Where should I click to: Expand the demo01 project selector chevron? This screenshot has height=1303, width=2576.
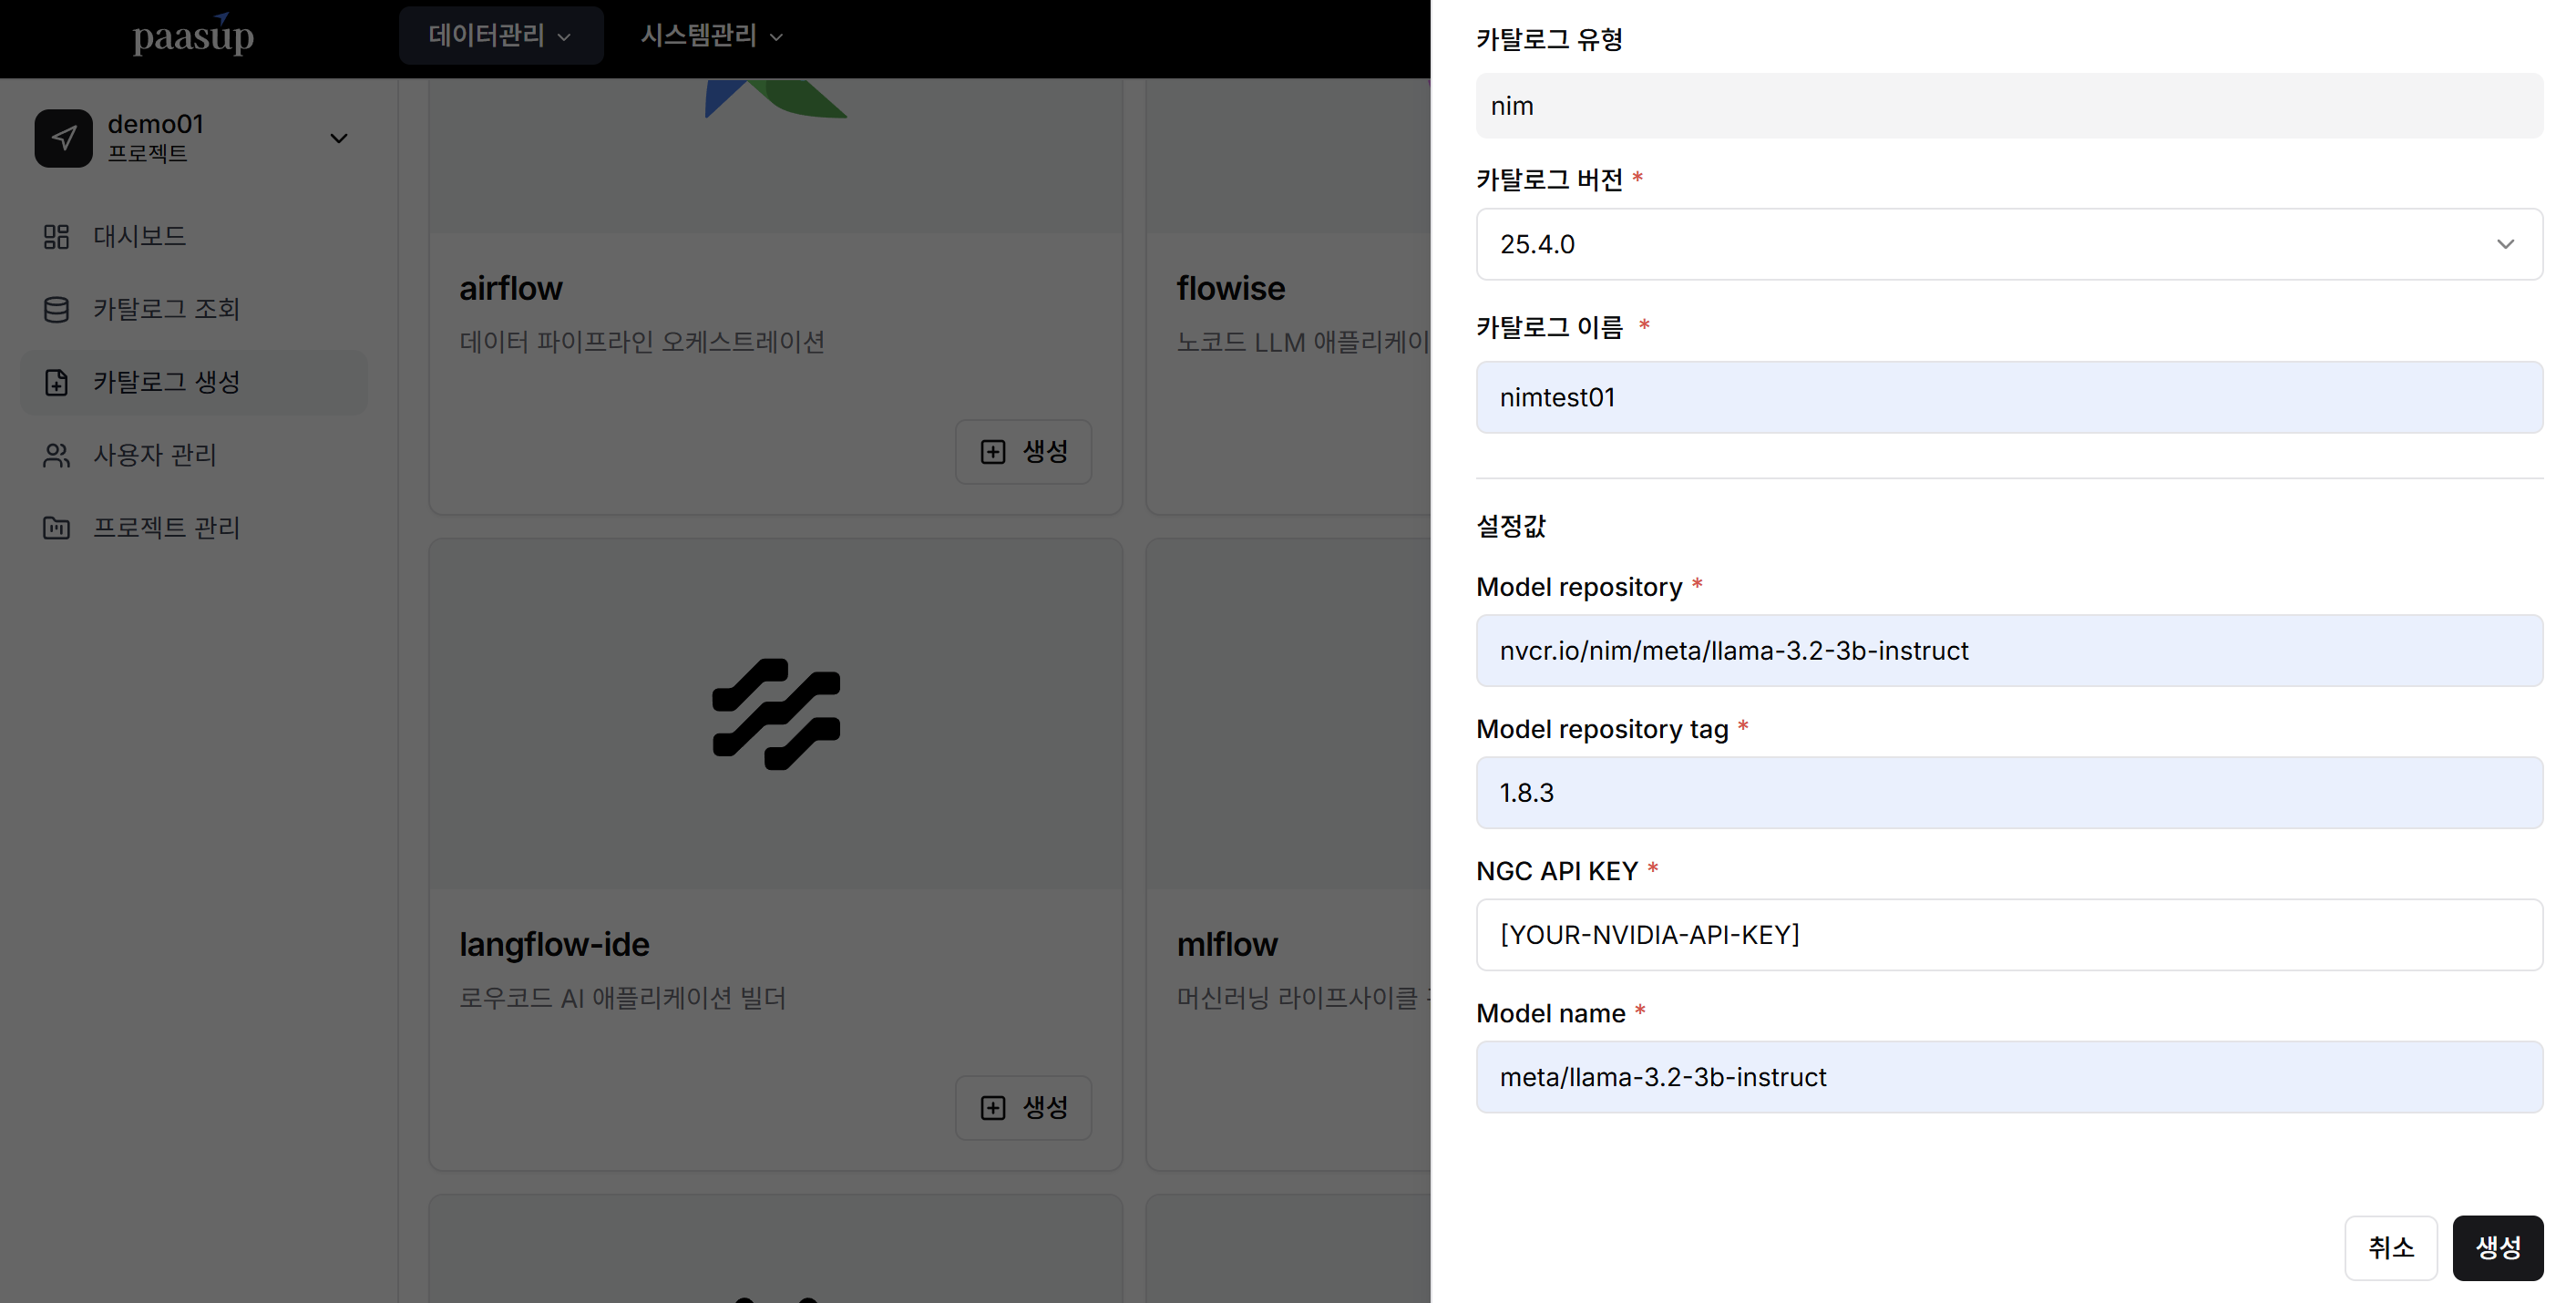(x=339, y=138)
